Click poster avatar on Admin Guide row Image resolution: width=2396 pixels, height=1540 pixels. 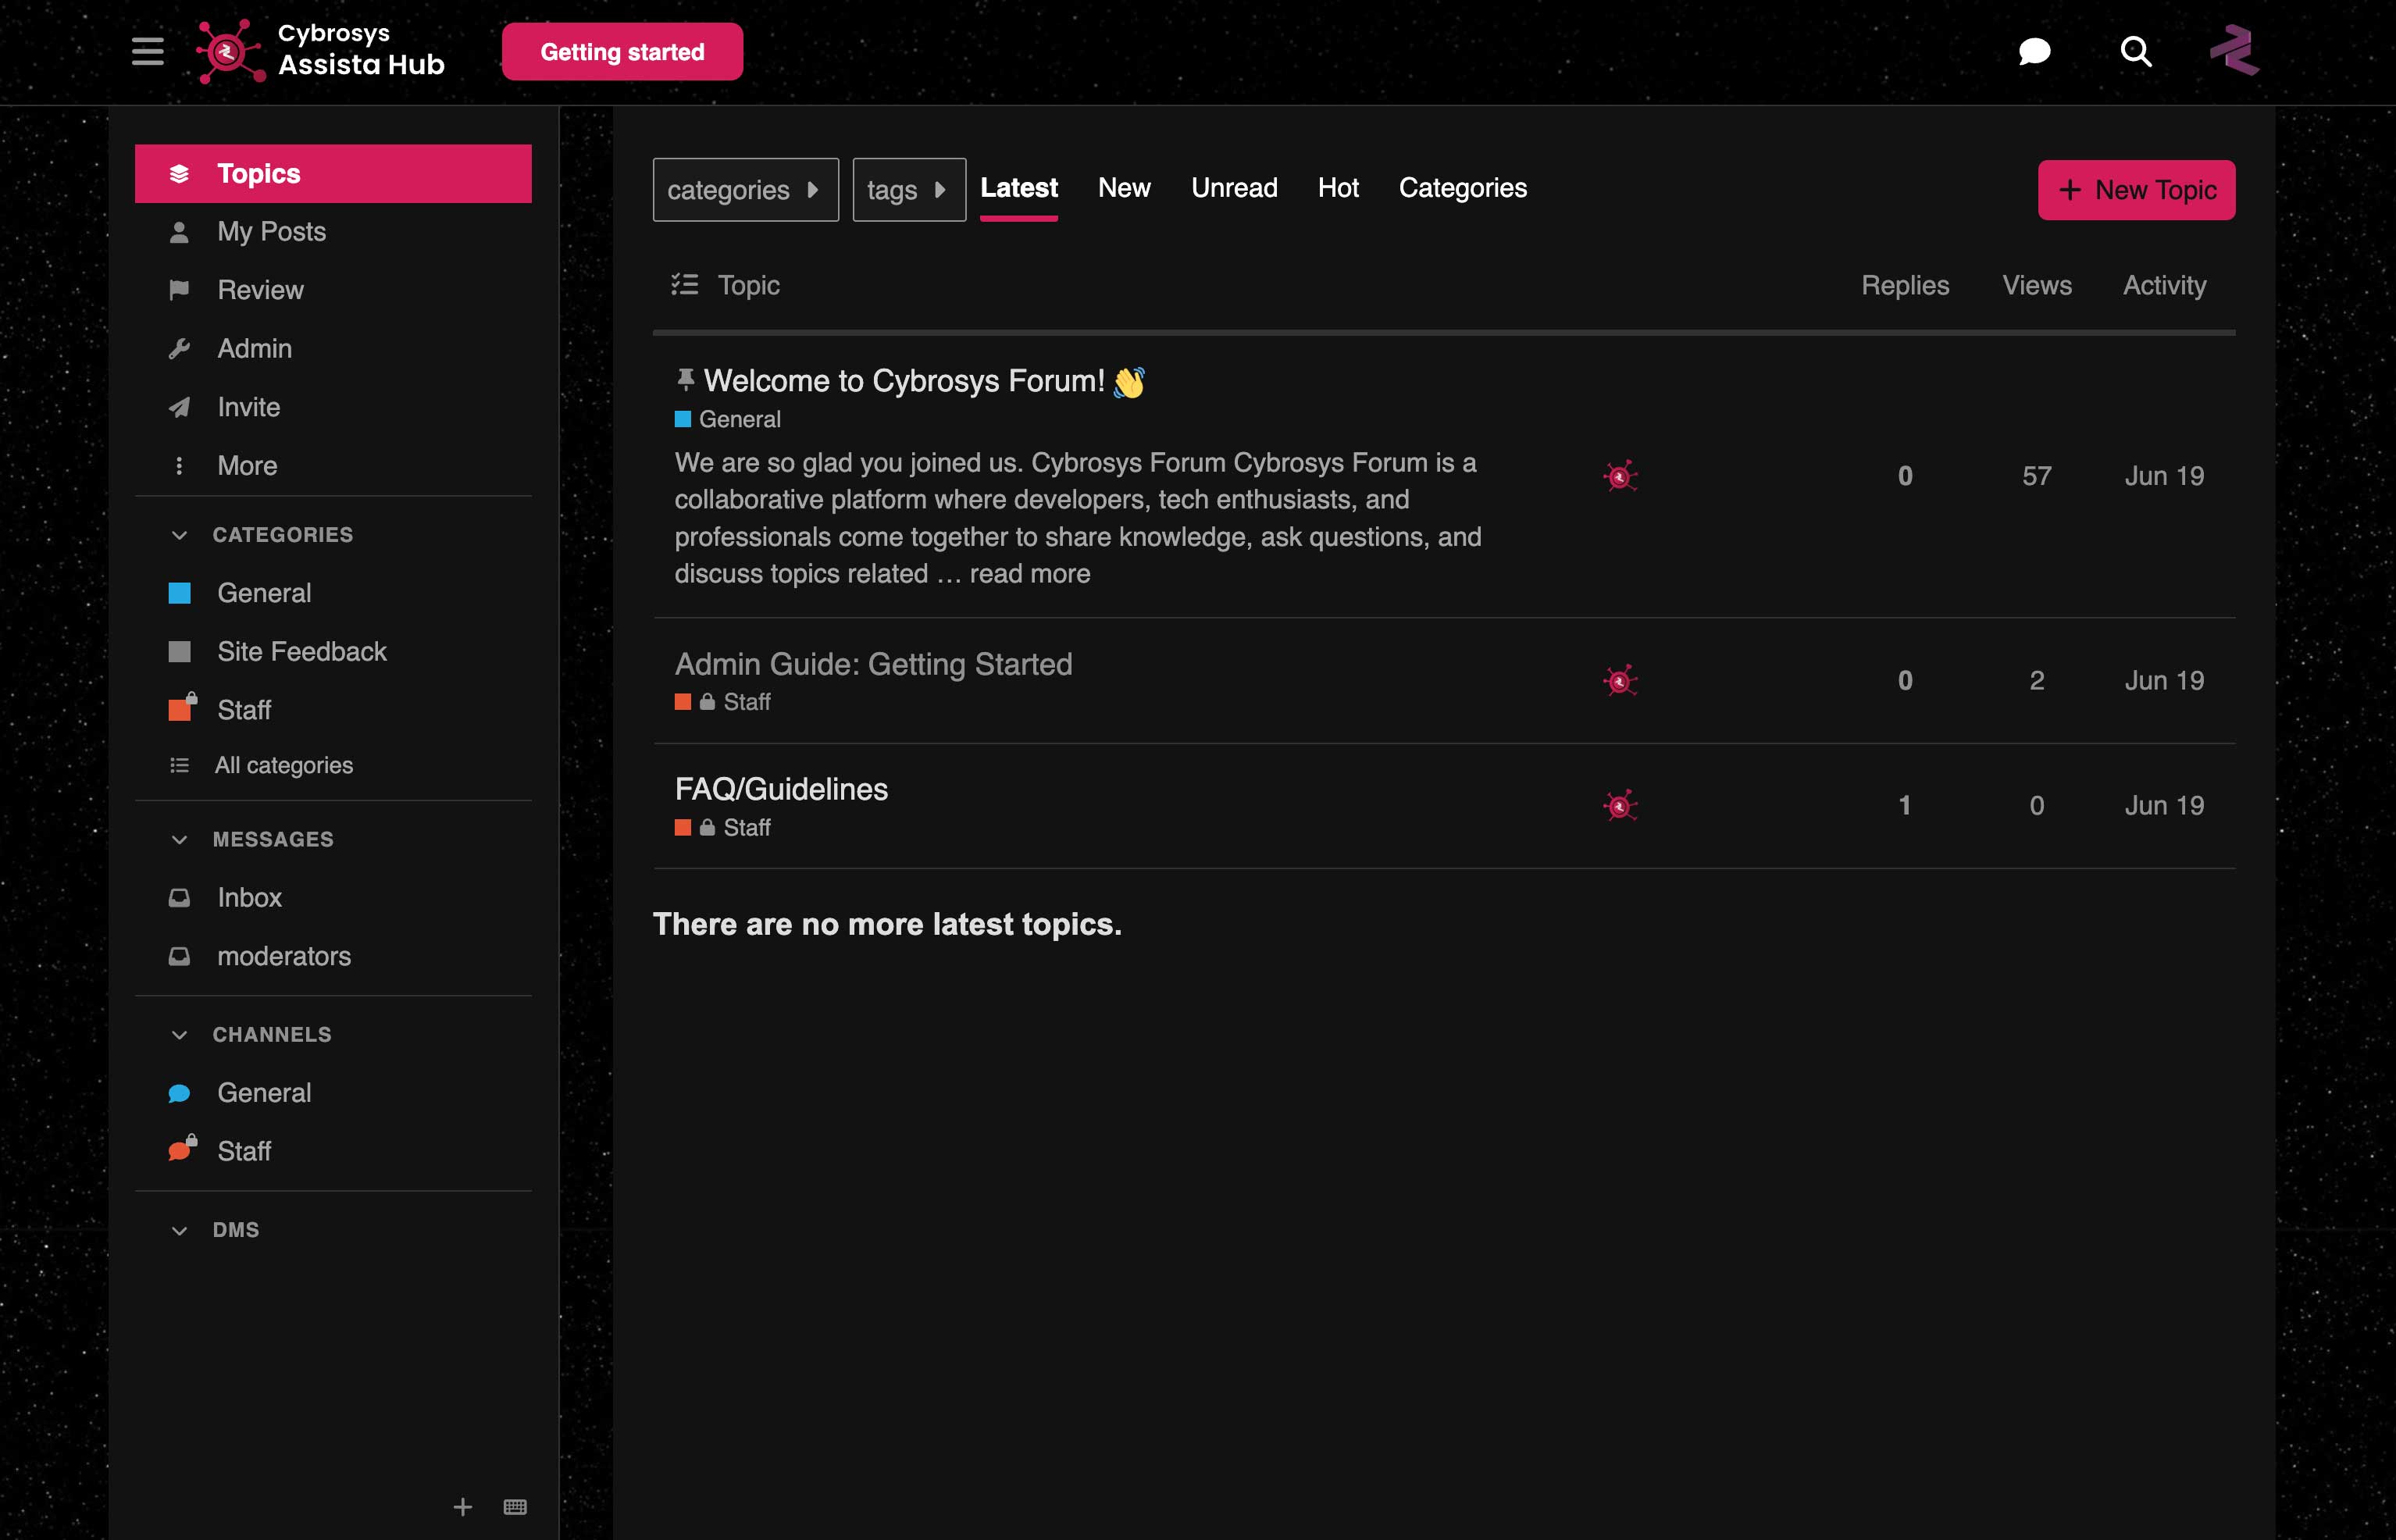tap(1620, 681)
